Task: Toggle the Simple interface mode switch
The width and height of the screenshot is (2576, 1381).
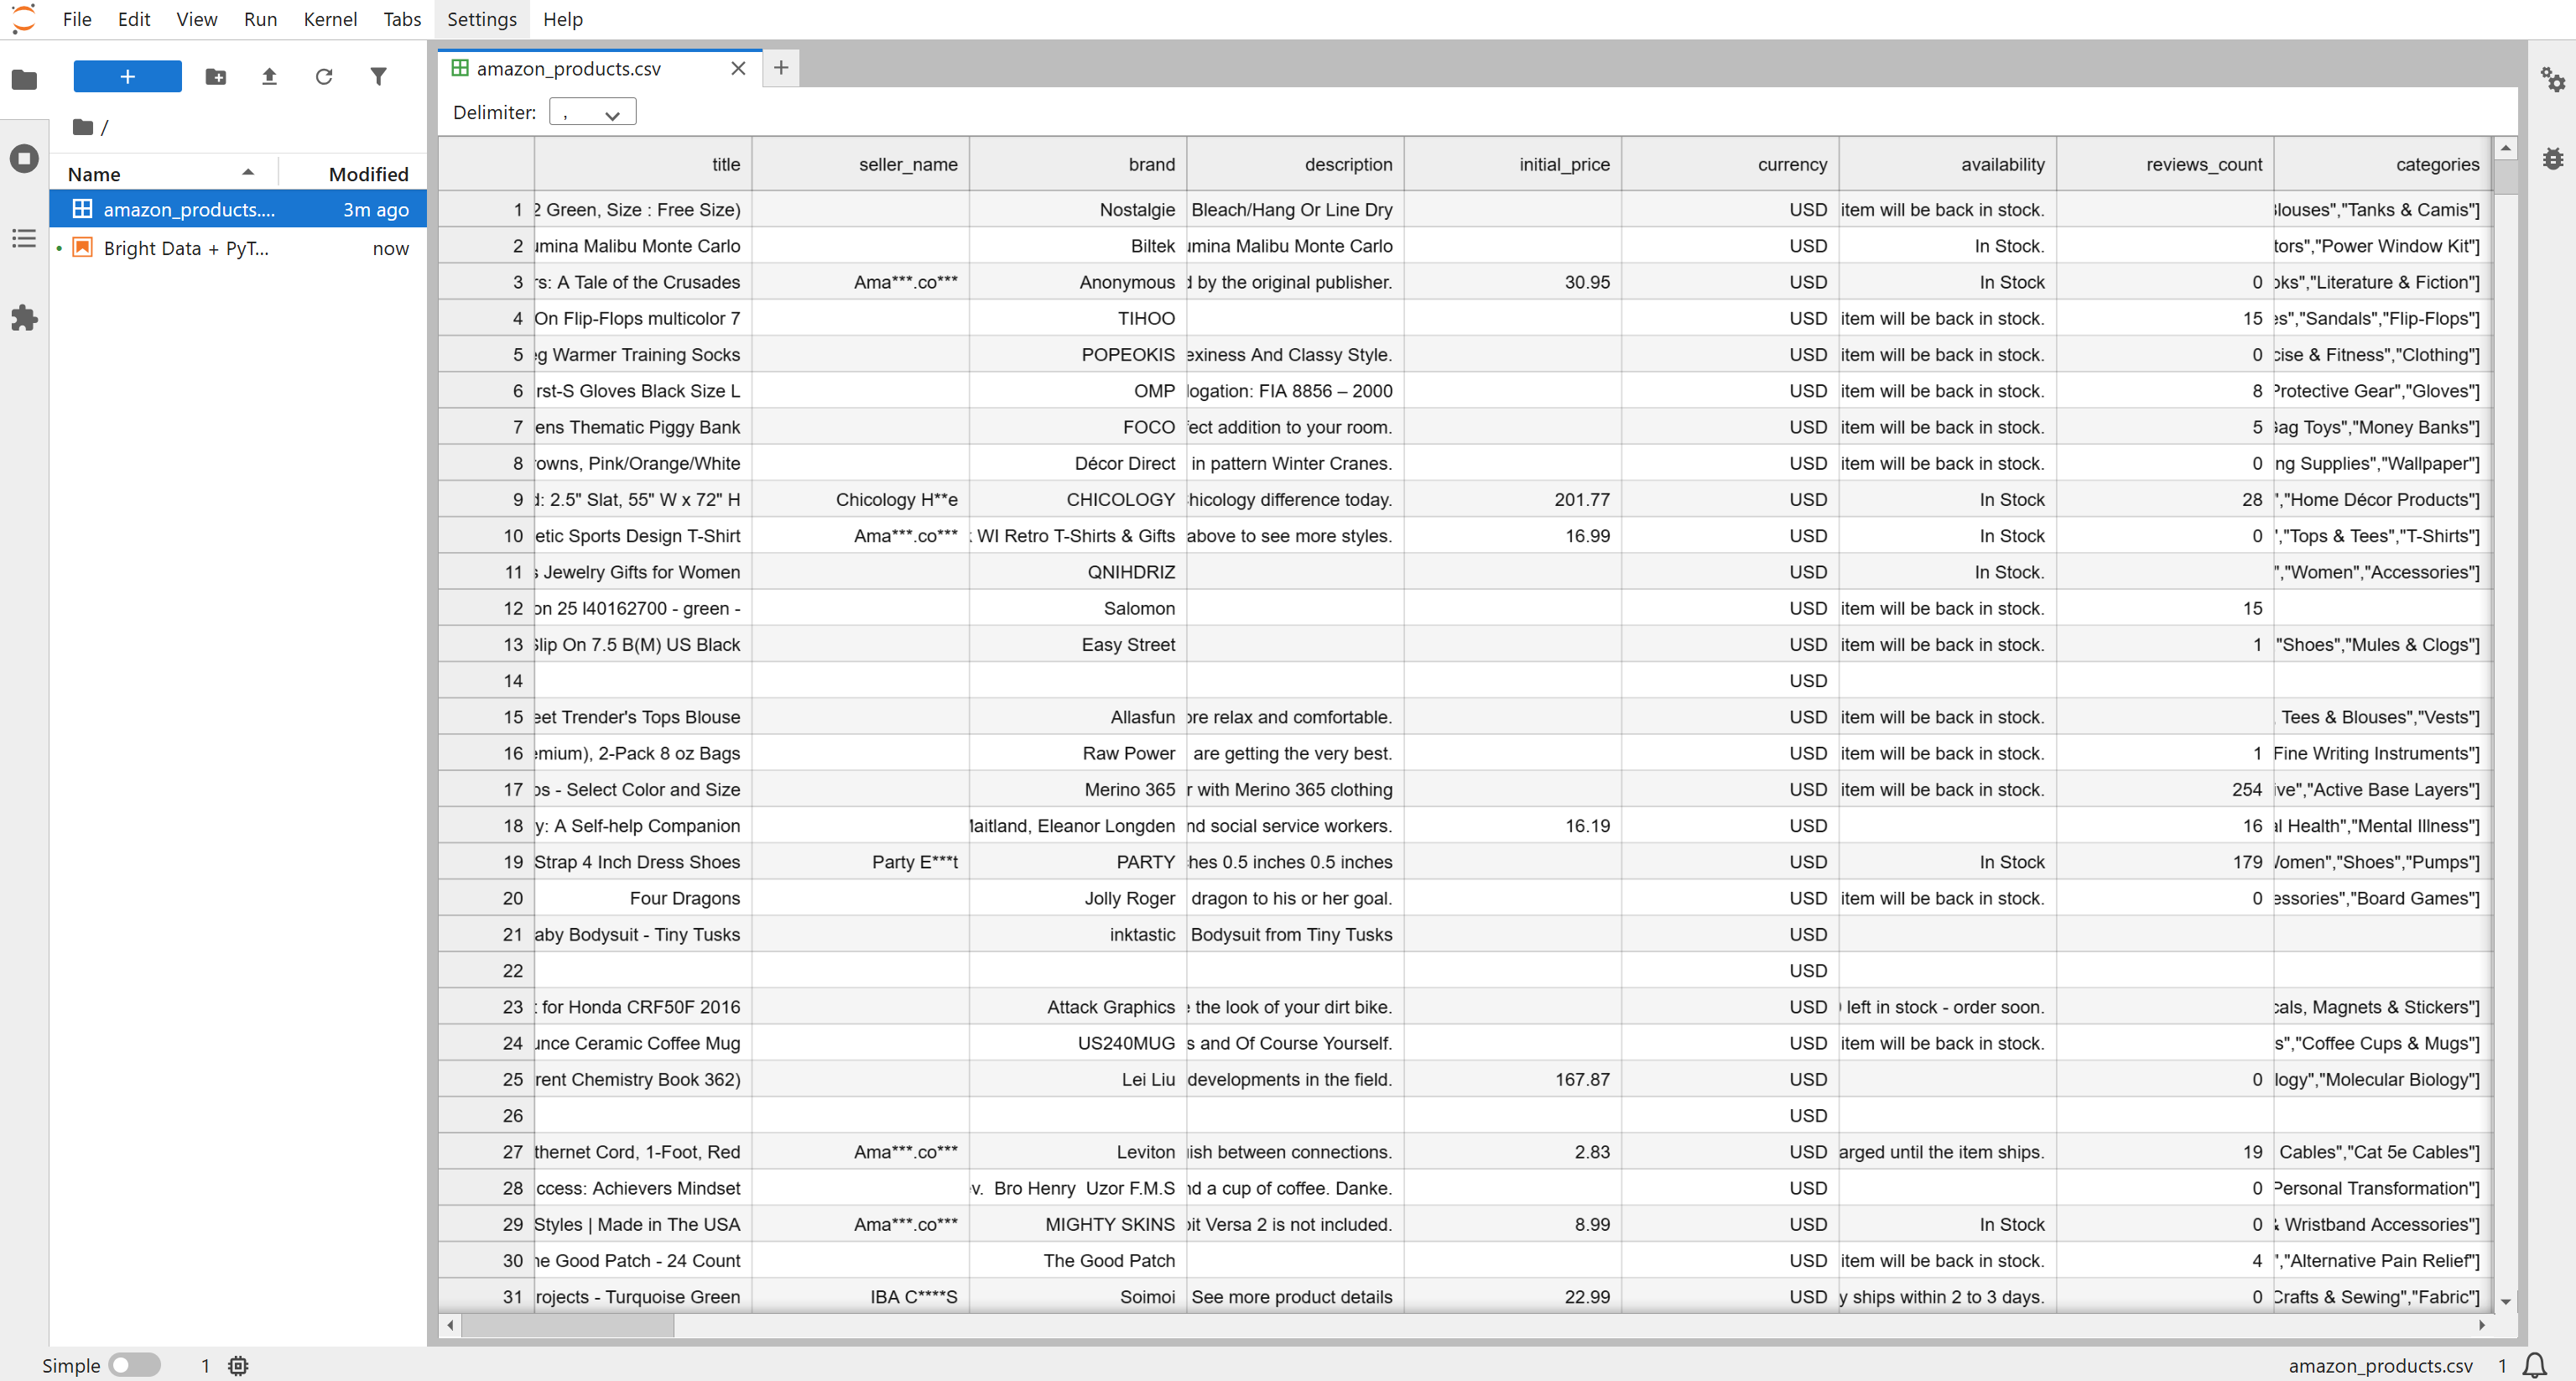Action: pos(135,1365)
